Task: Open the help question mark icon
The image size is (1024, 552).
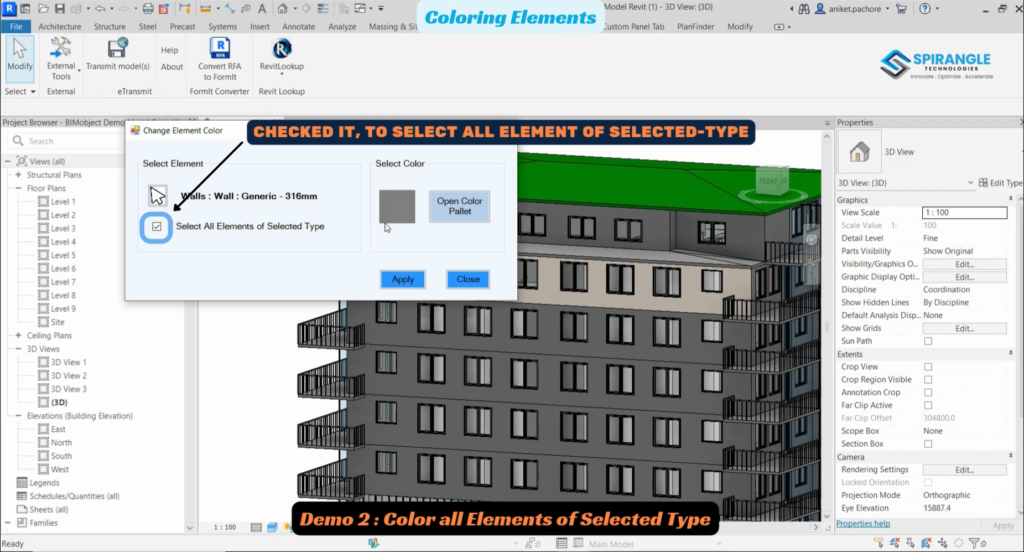Action: 925,8
